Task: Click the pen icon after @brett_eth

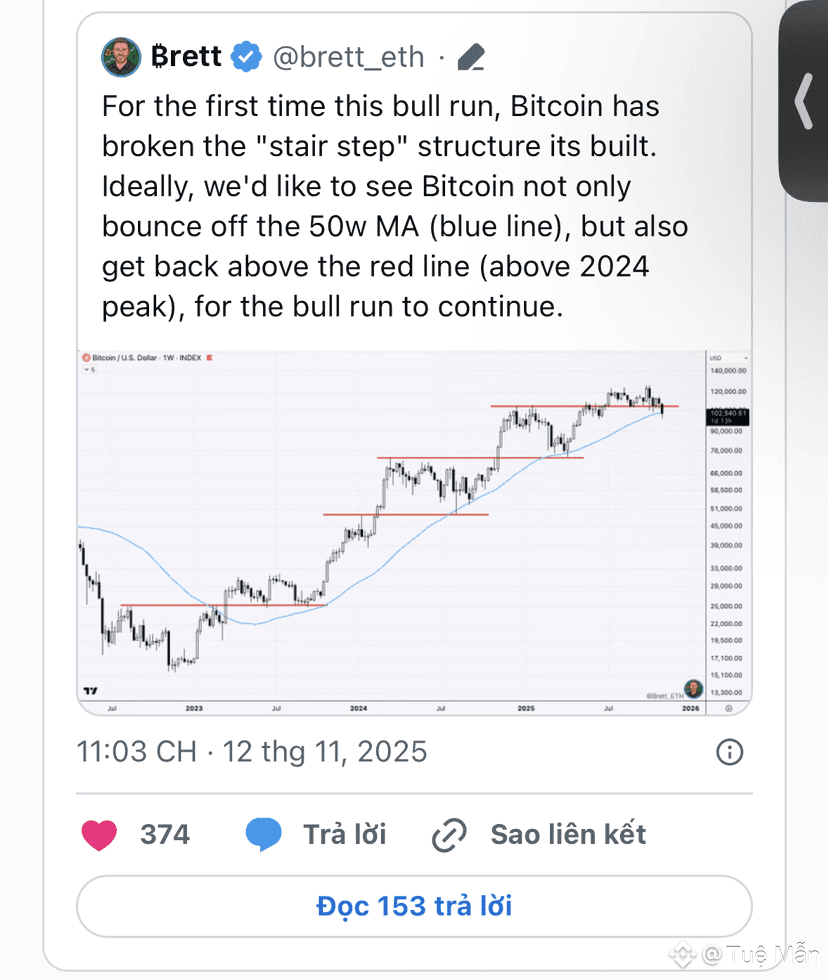Action: [471, 57]
